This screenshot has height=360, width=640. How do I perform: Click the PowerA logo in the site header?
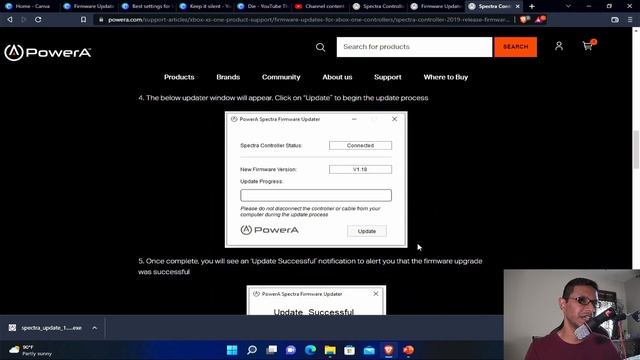click(47, 52)
